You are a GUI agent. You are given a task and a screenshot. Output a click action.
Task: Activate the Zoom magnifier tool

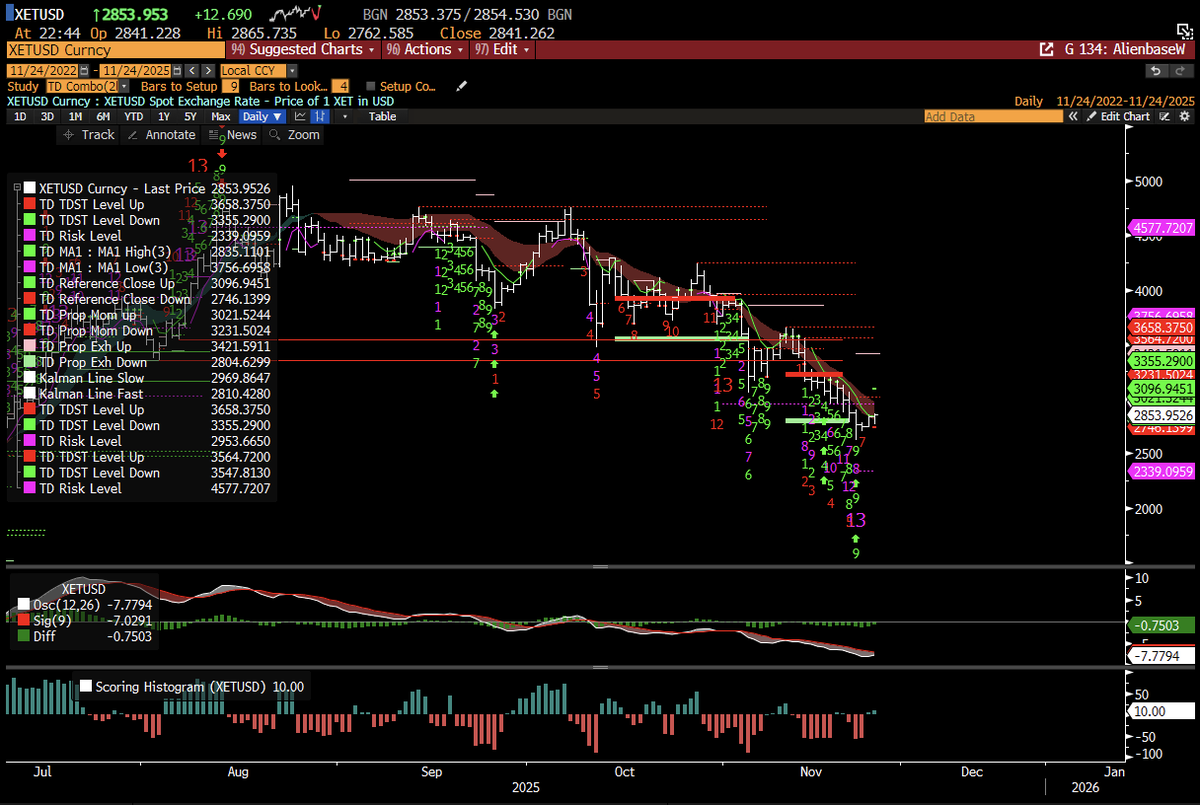point(295,134)
